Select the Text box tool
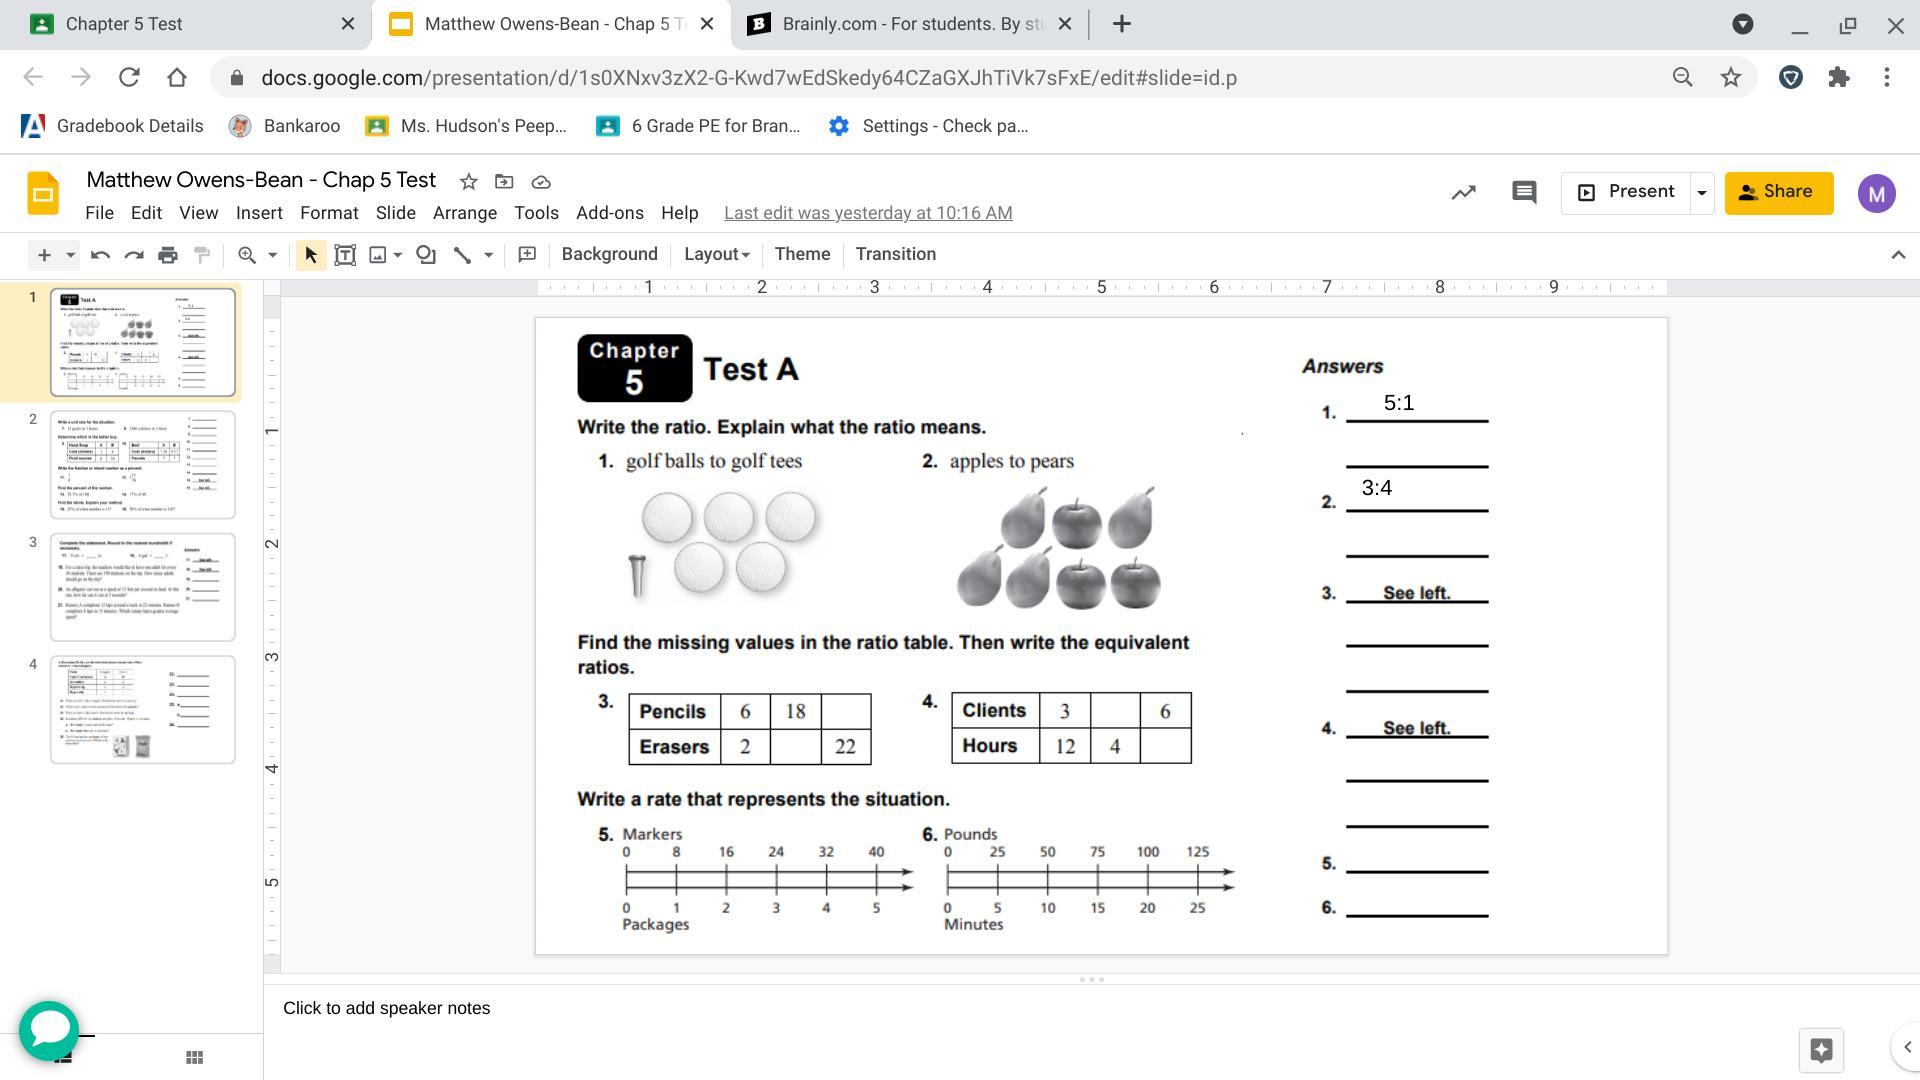Viewport: 1920px width, 1080px height. (345, 255)
